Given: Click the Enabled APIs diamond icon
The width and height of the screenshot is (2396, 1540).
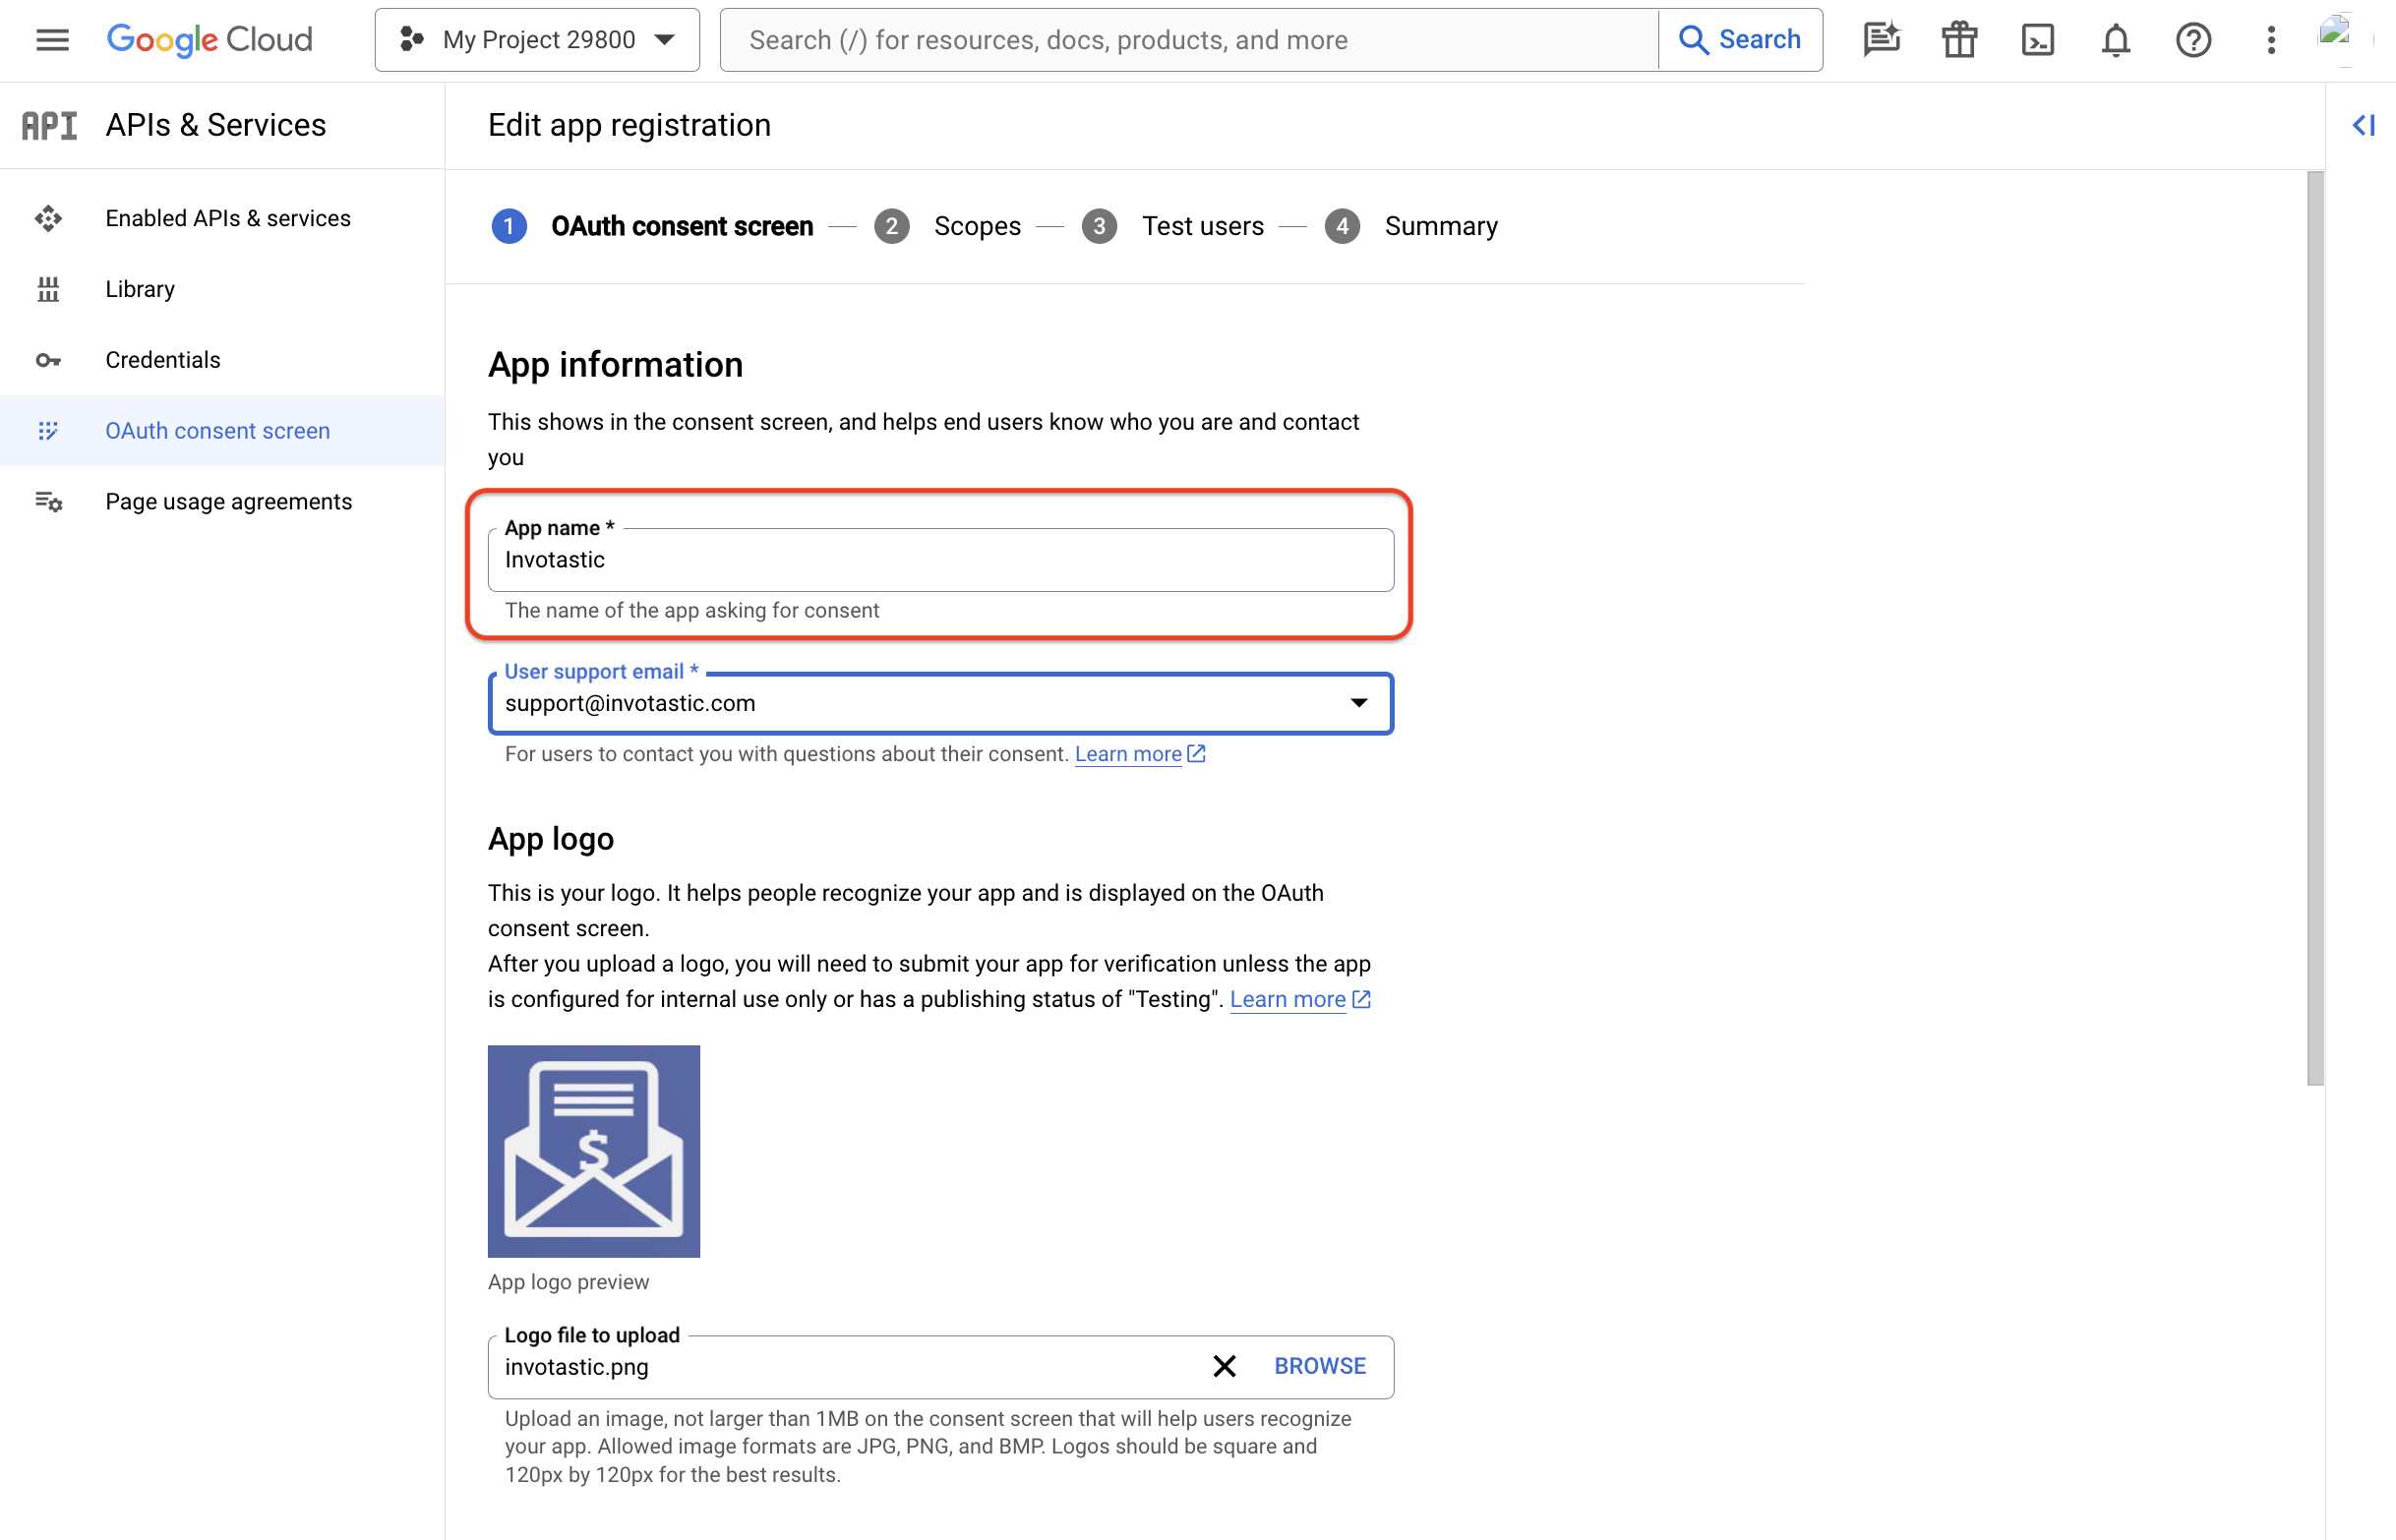Looking at the screenshot, I should [x=48, y=218].
